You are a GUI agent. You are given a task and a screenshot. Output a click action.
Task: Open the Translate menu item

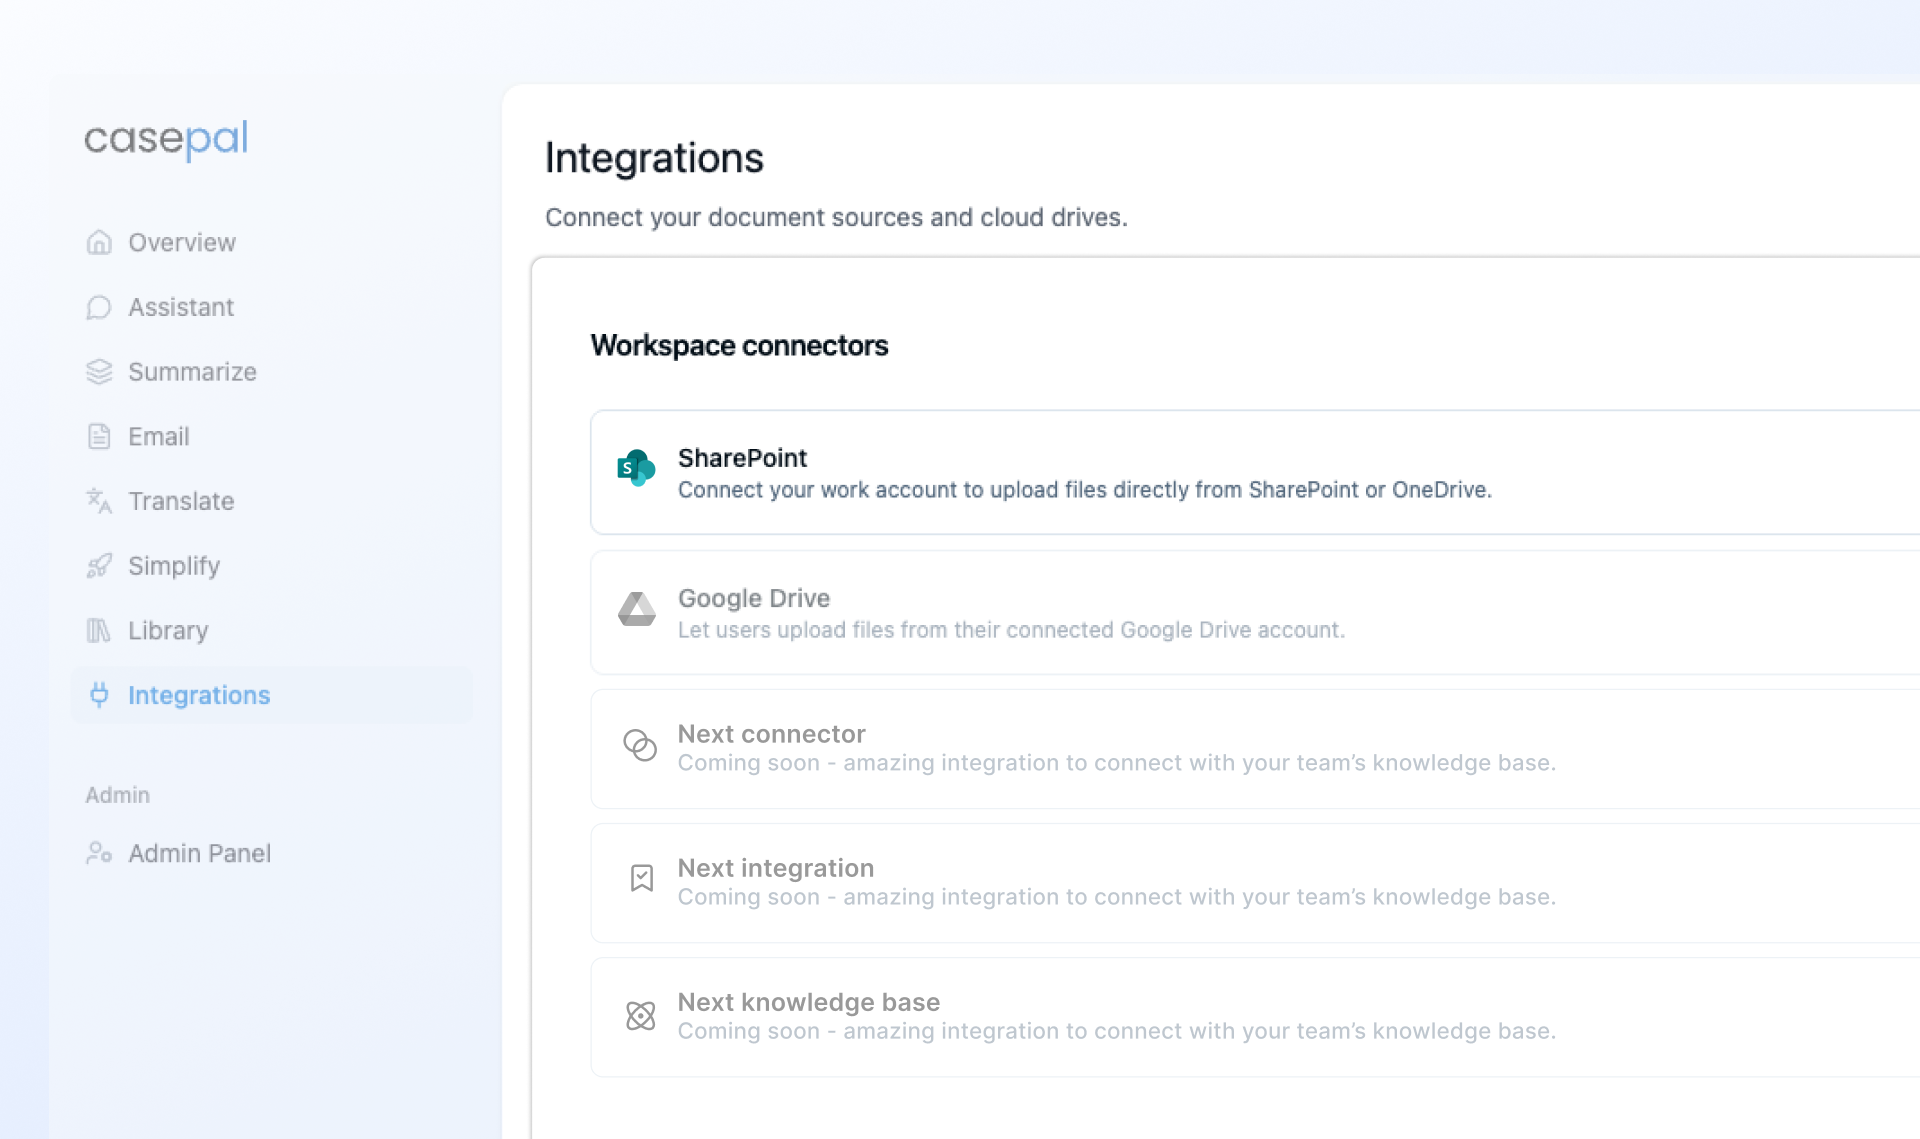click(181, 501)
